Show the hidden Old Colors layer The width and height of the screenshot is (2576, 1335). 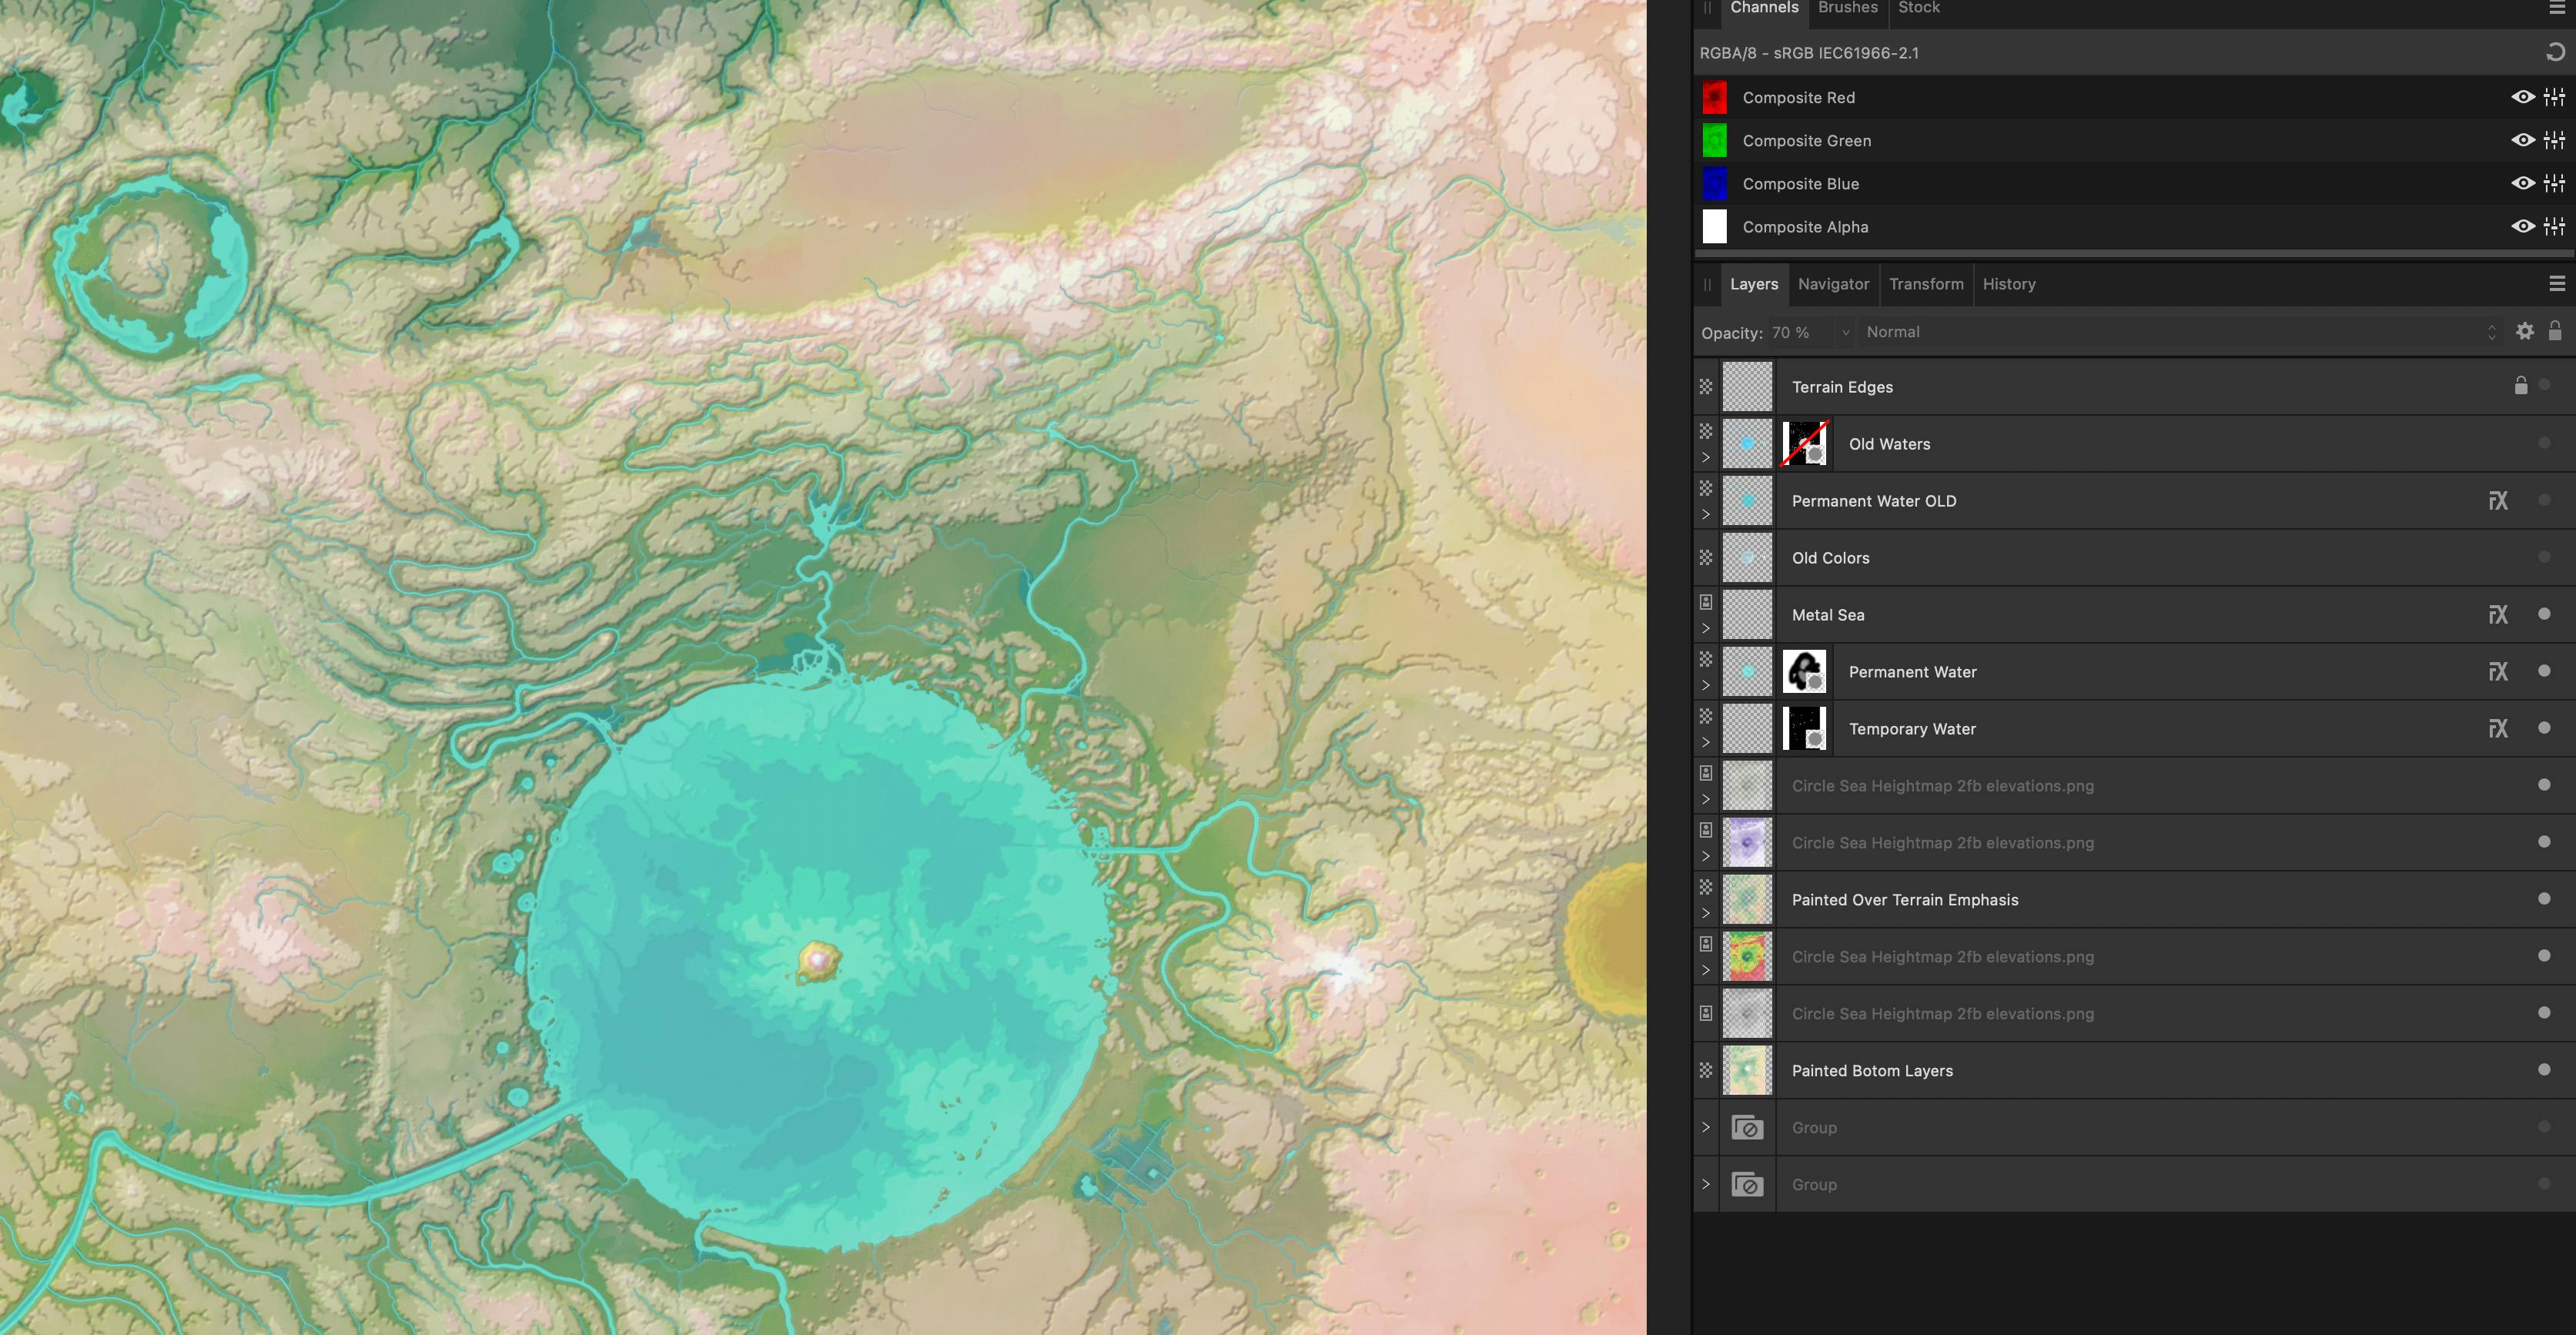tap(2544, 557)
